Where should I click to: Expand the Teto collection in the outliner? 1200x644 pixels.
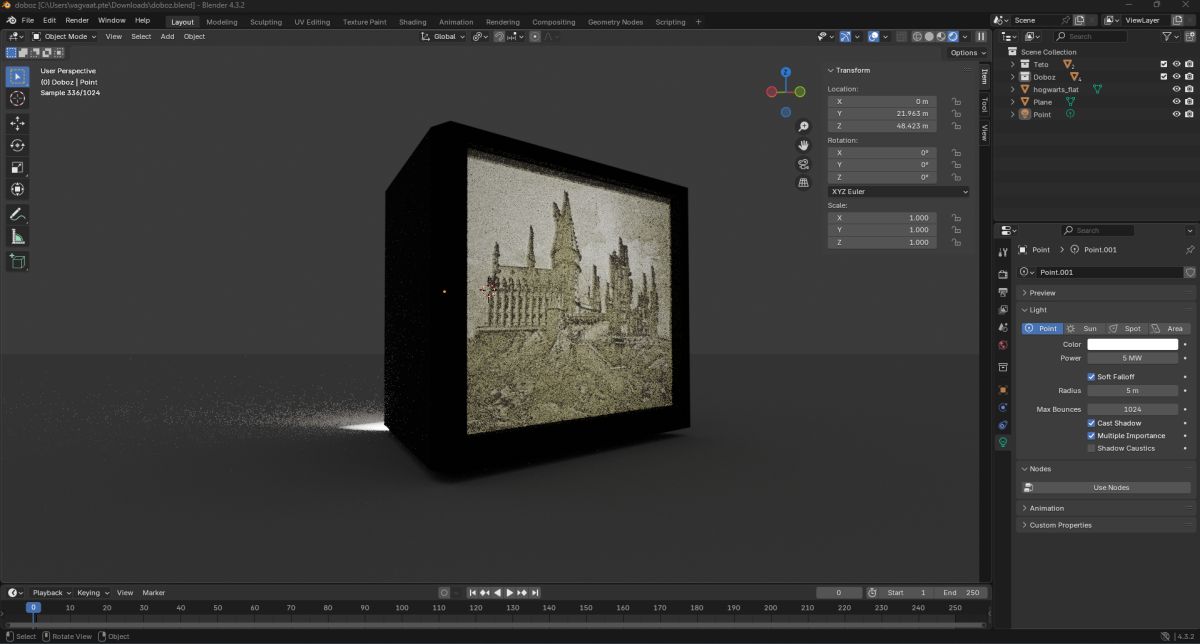[x=1012, y=64]
